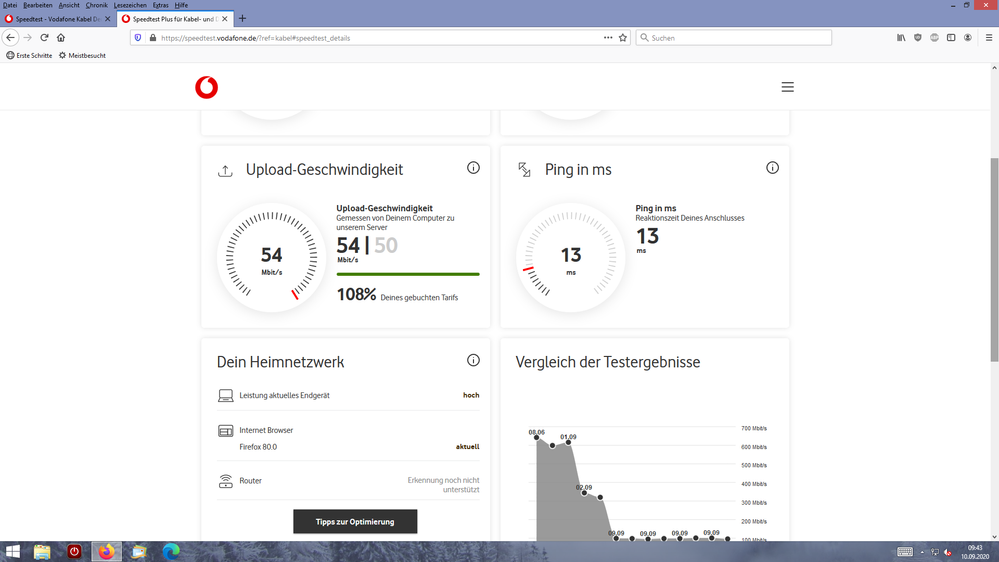Screen dimensions: 999x562
Task: Click the 02.09 chart data point
Action: point(584,493)
